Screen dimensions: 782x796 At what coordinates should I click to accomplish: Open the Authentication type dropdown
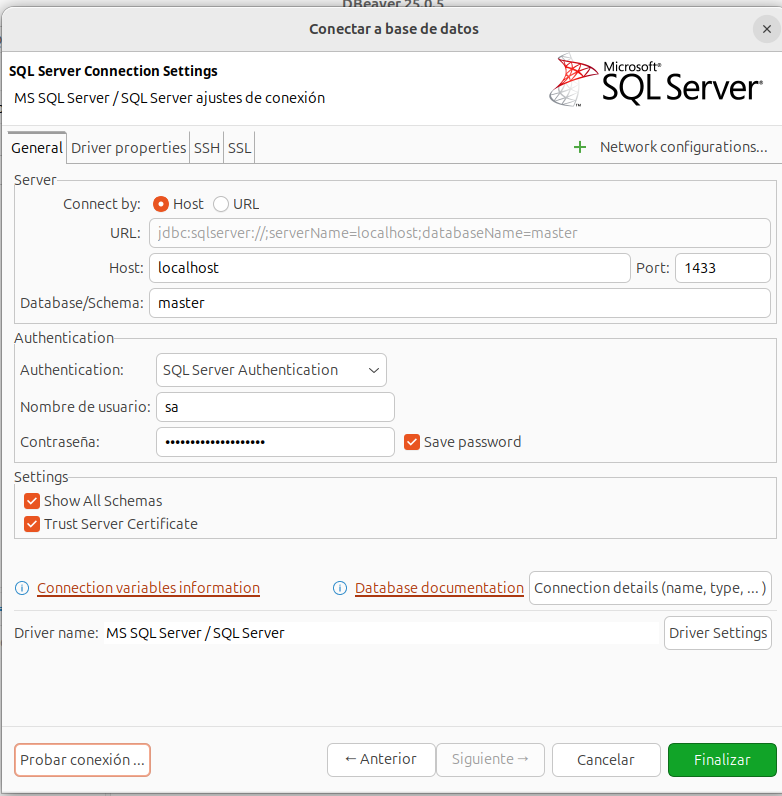click(x=271, y=370)
